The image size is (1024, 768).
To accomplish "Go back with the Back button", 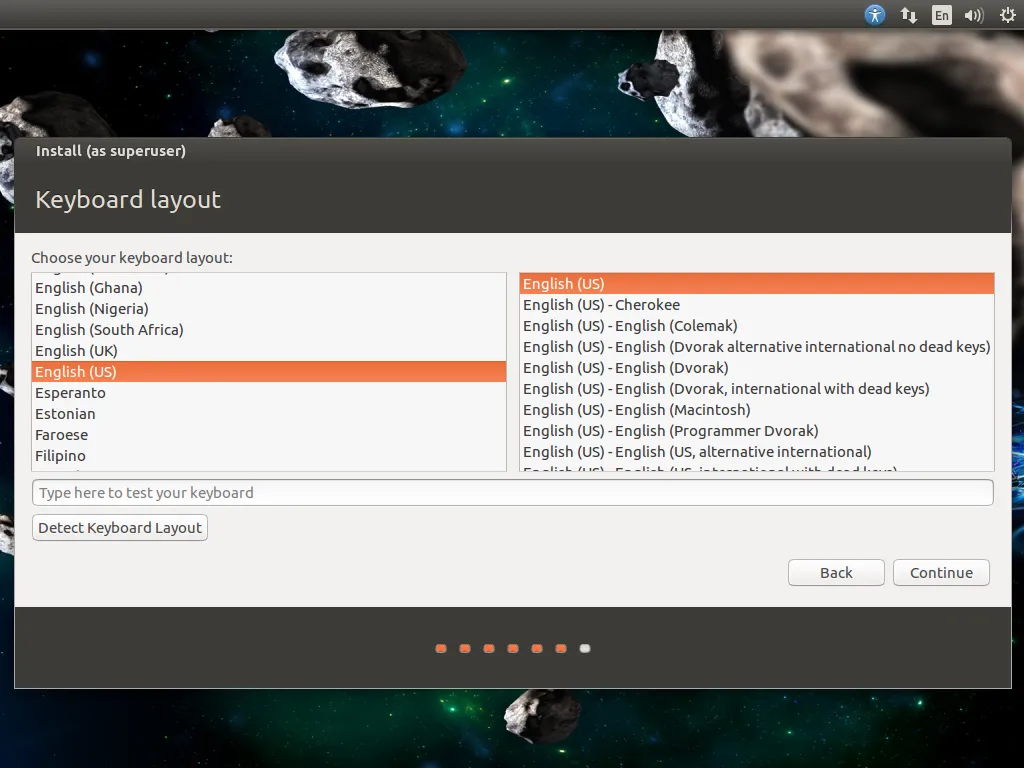I will (836, 573).
